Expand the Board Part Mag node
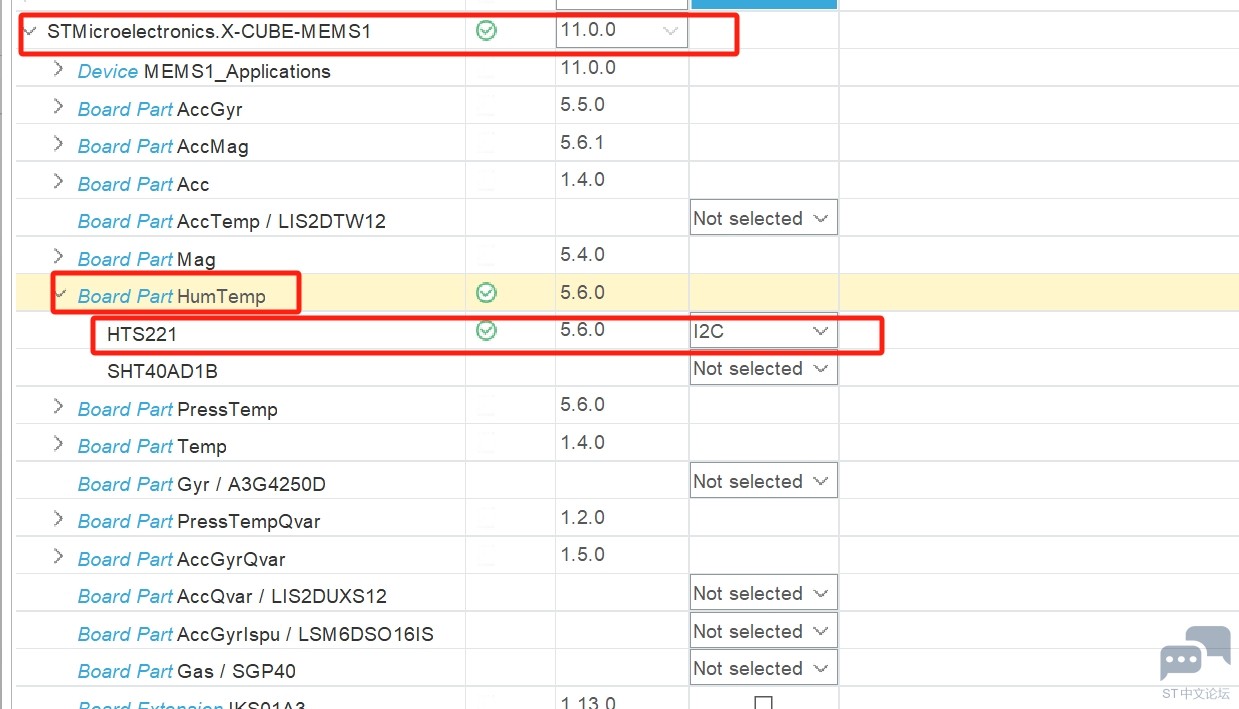 (x=58, y=258)
